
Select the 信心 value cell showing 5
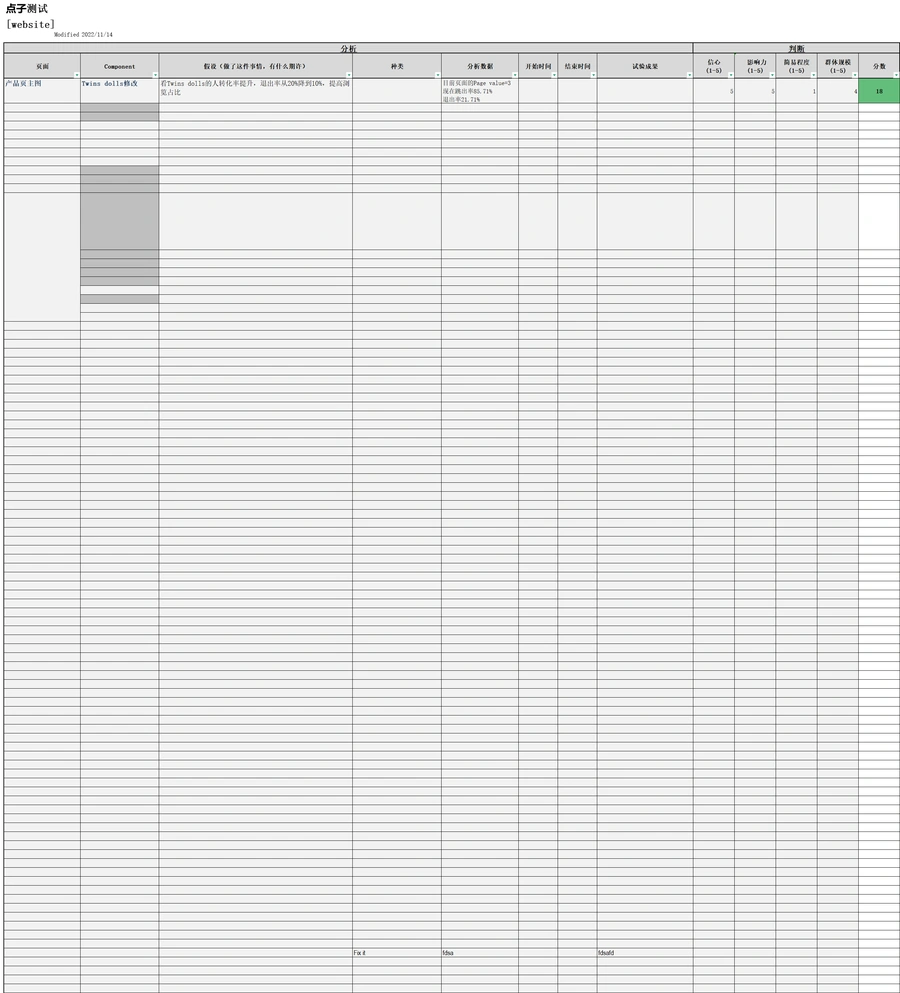(x=714, y=91)
